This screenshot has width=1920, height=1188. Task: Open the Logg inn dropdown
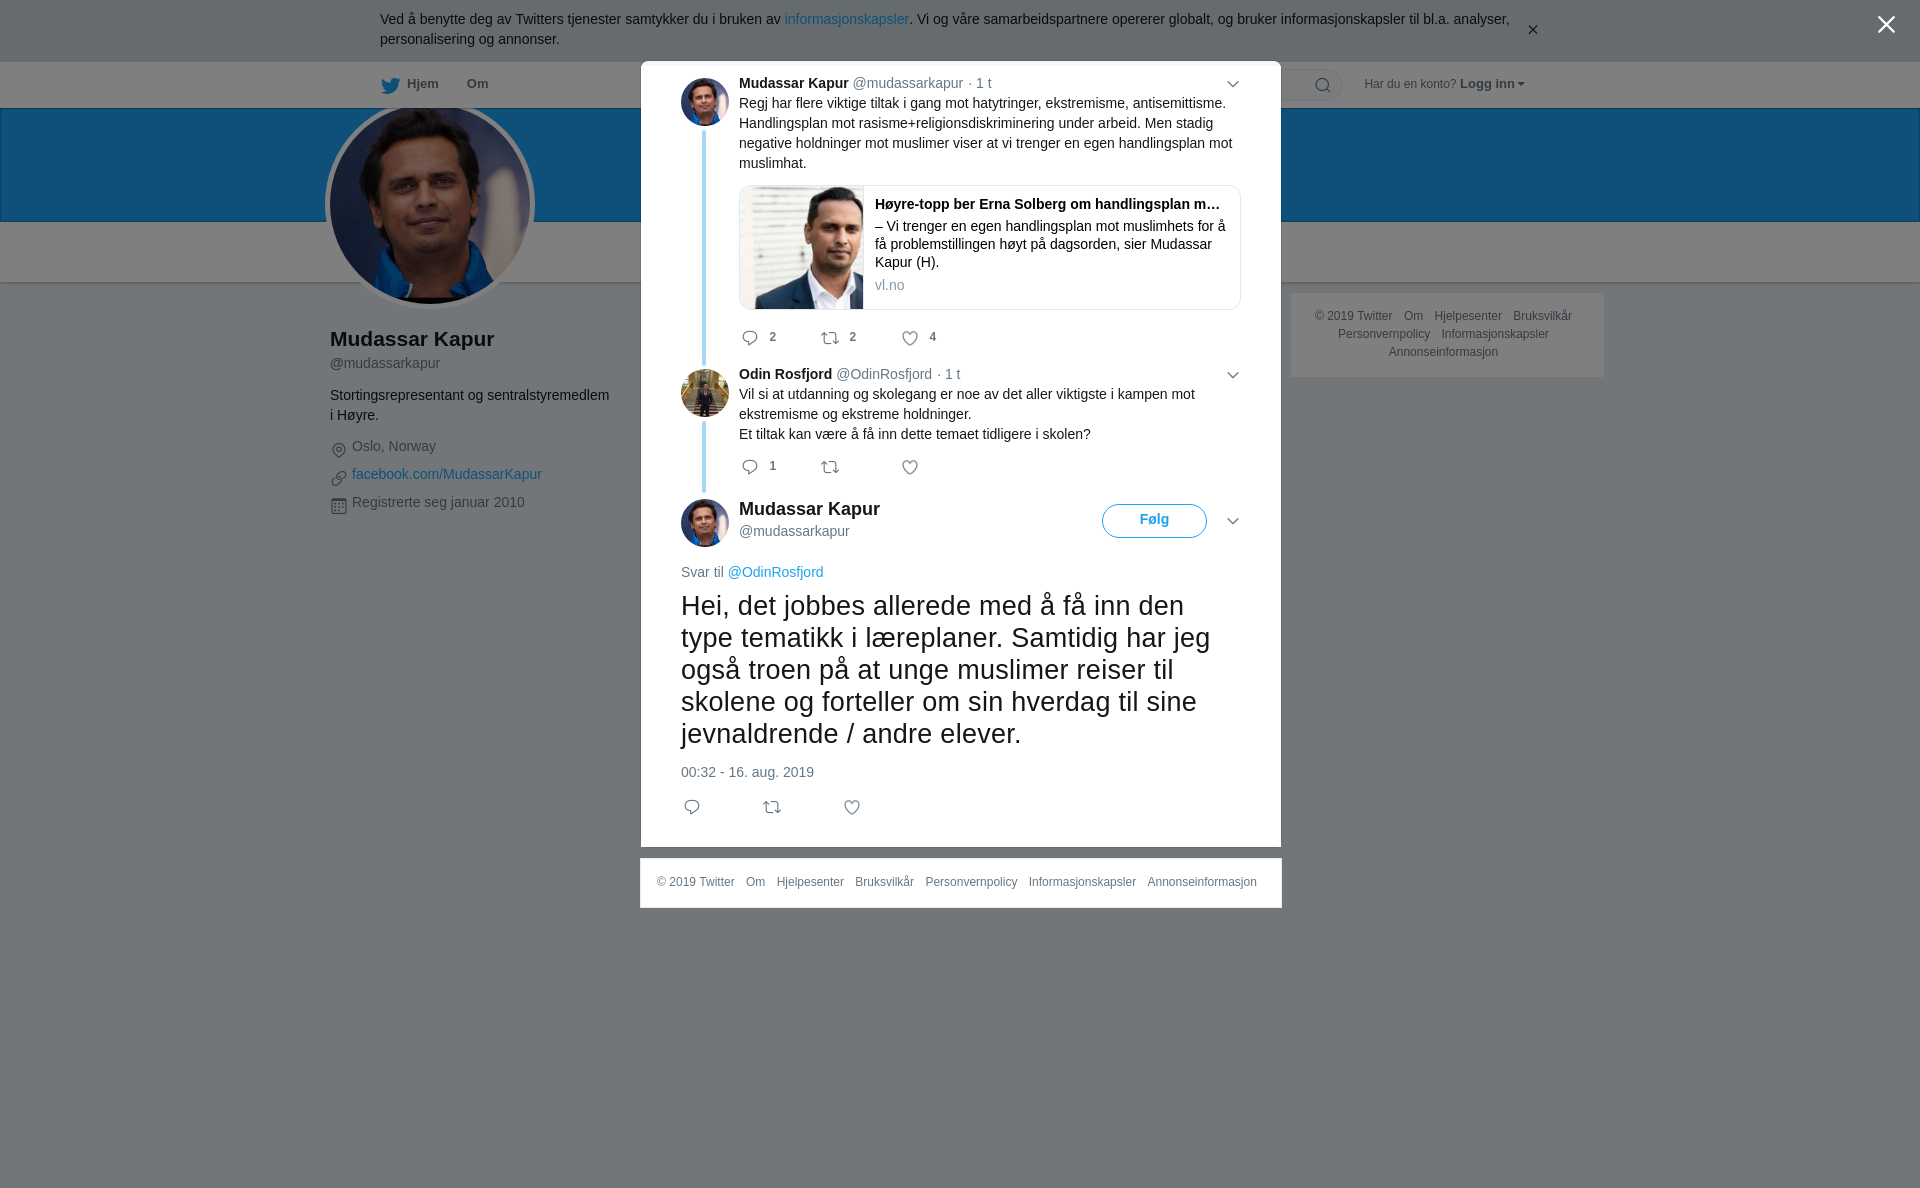[x=1492, y=84]
